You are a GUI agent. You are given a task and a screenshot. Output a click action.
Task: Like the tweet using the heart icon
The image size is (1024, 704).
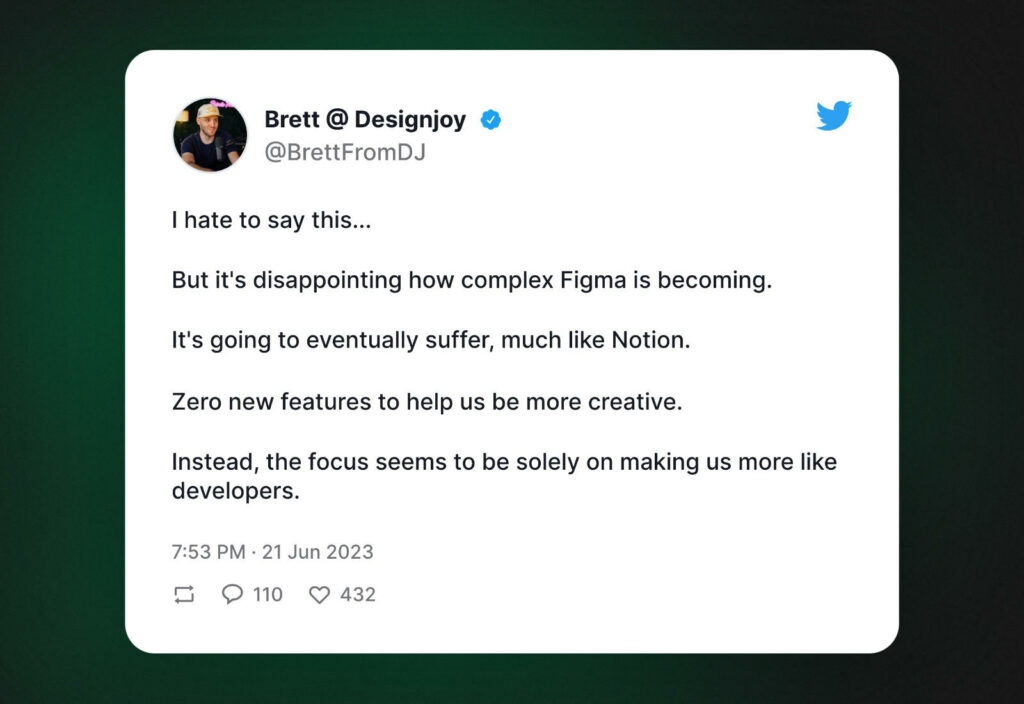tap(319, 594)
